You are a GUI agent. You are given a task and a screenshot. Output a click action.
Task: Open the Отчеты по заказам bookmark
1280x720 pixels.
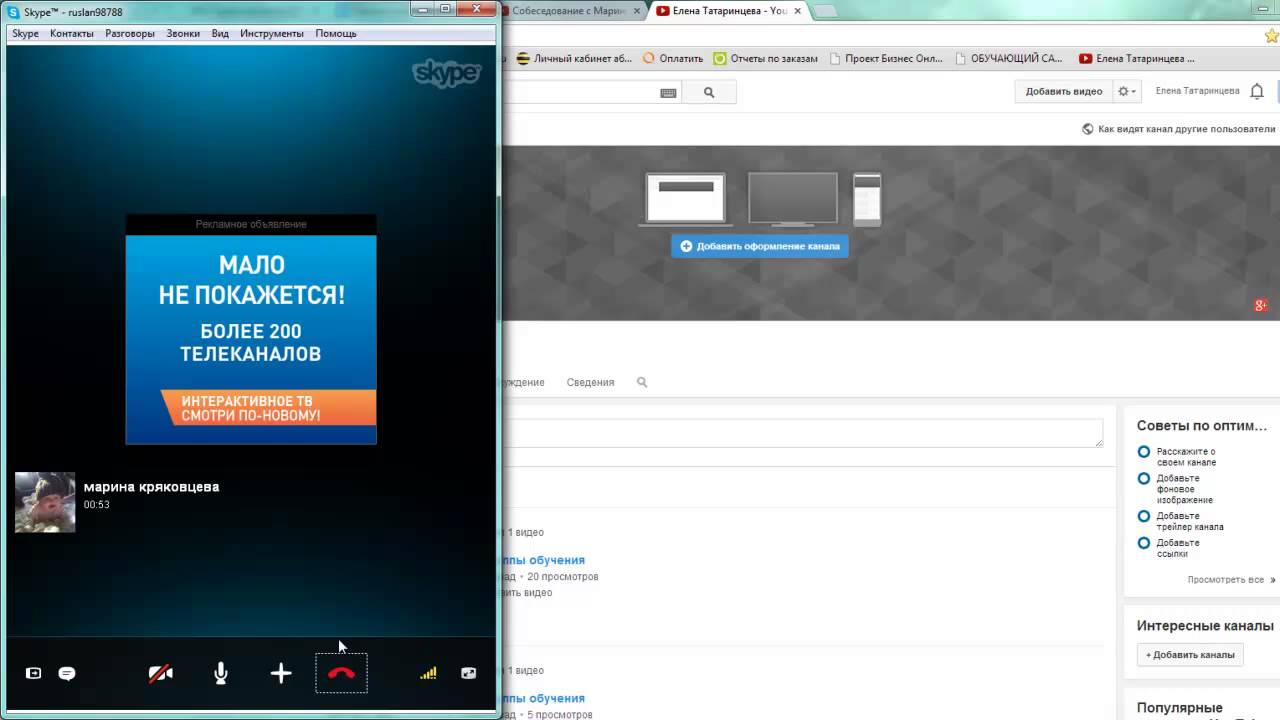(766, 58)
